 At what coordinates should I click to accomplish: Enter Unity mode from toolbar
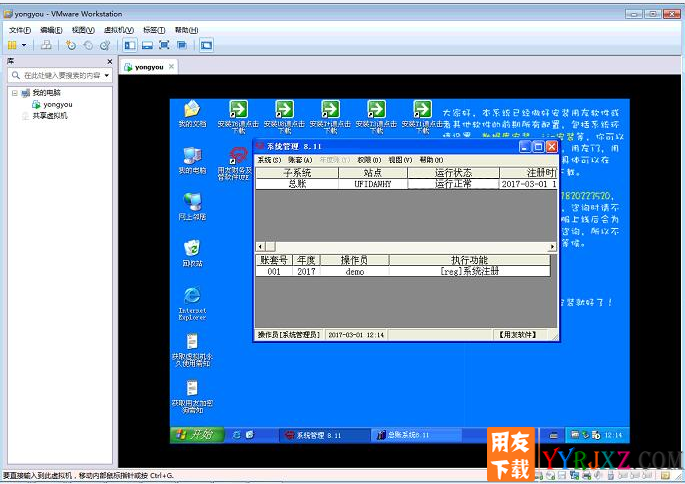click(x=182, y=45)
